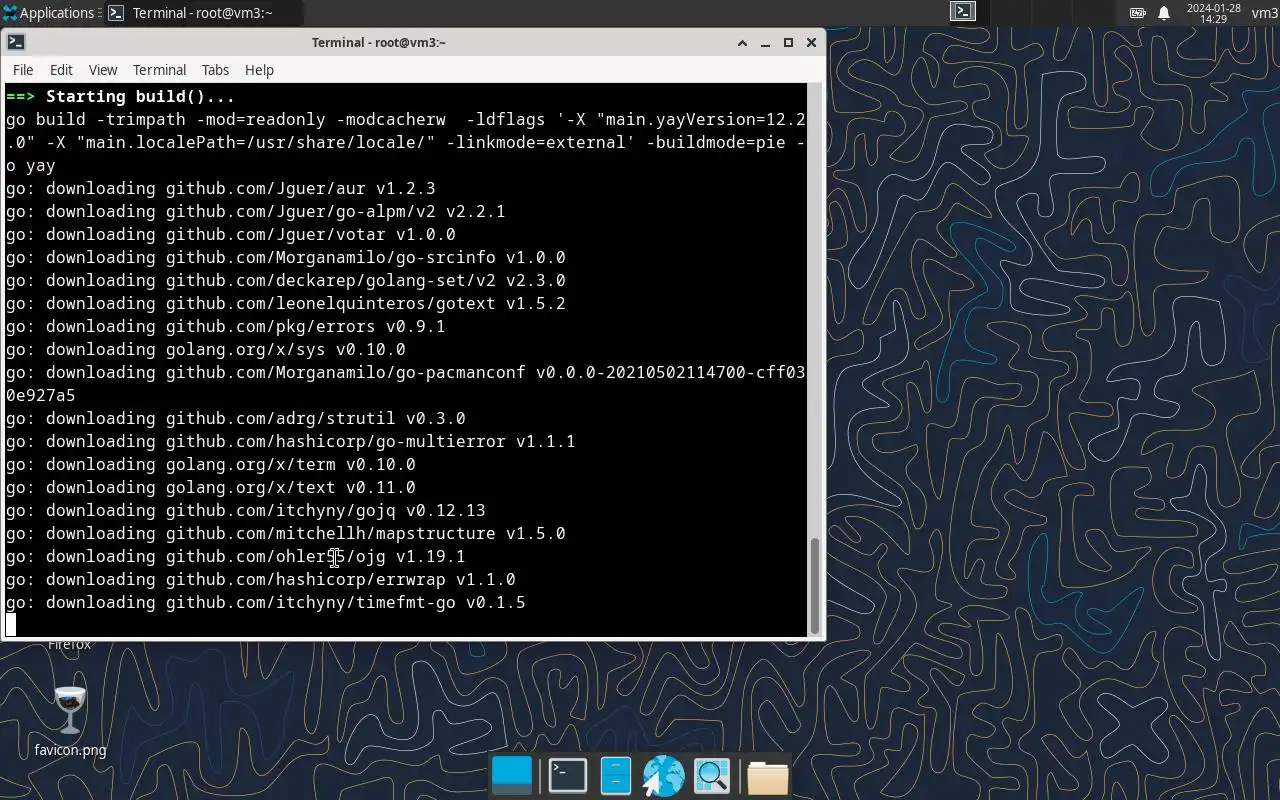Click the ojg v1.19.1 download line
The height and width of the screenshot is (800, 1280).
pos(235,556)
